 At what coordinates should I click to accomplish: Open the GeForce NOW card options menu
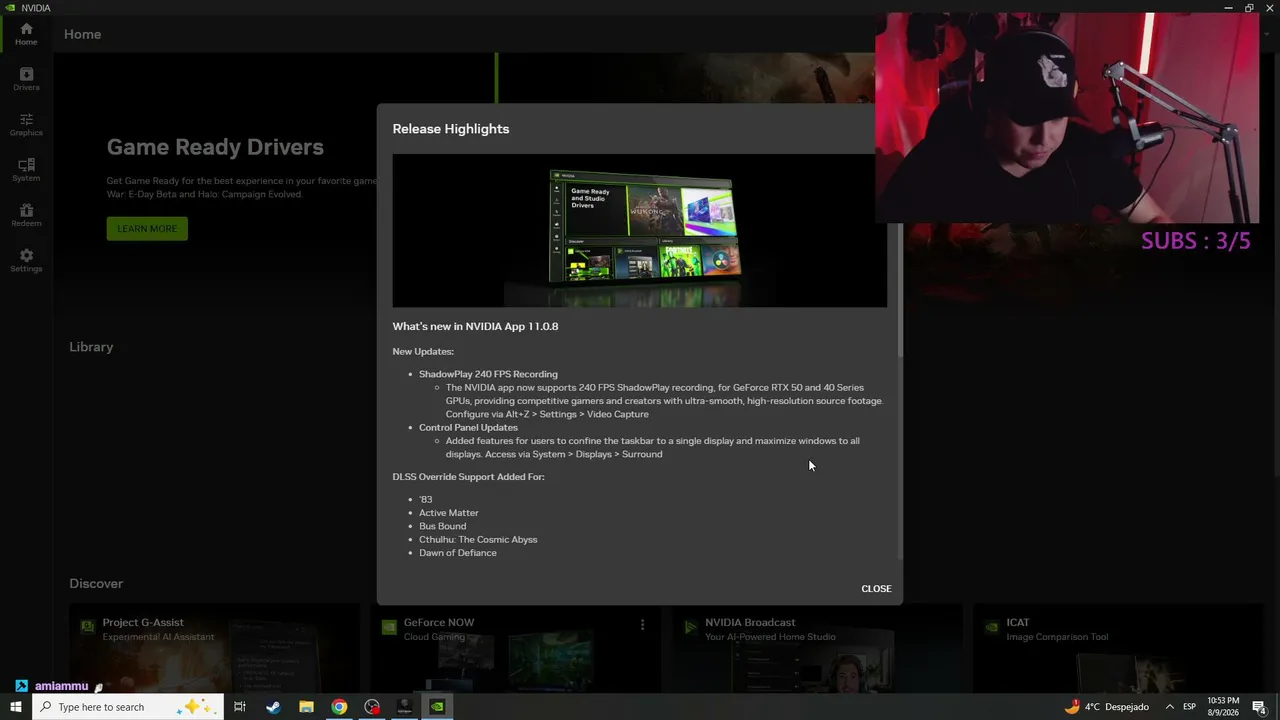tap(642, 625)
